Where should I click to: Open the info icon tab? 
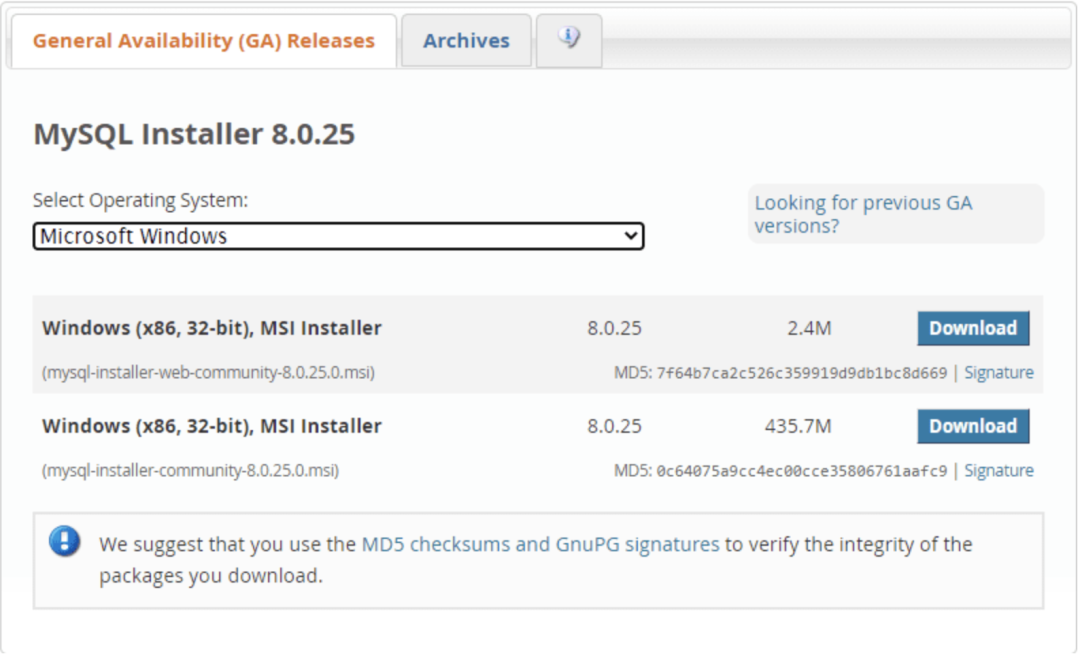[x=569, y=40]
